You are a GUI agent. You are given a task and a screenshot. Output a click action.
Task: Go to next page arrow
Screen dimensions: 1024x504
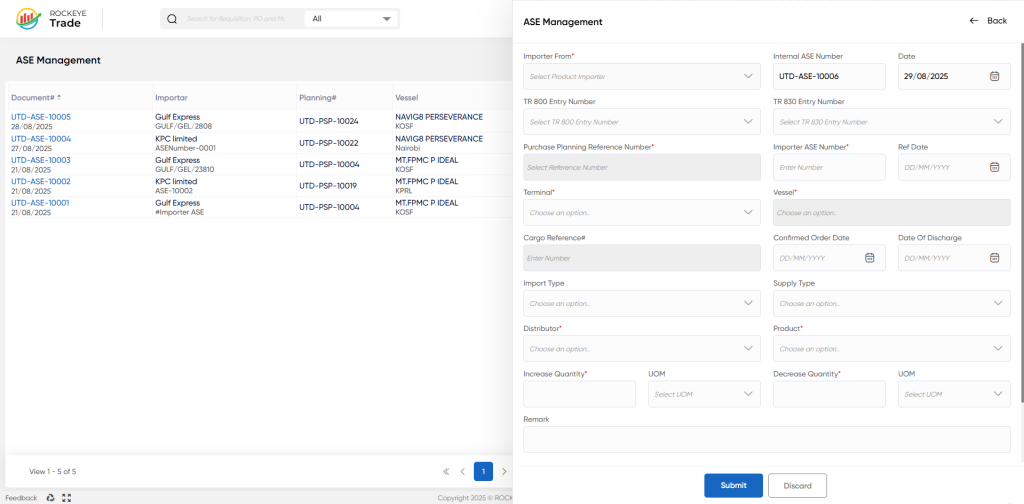point(504,471)
